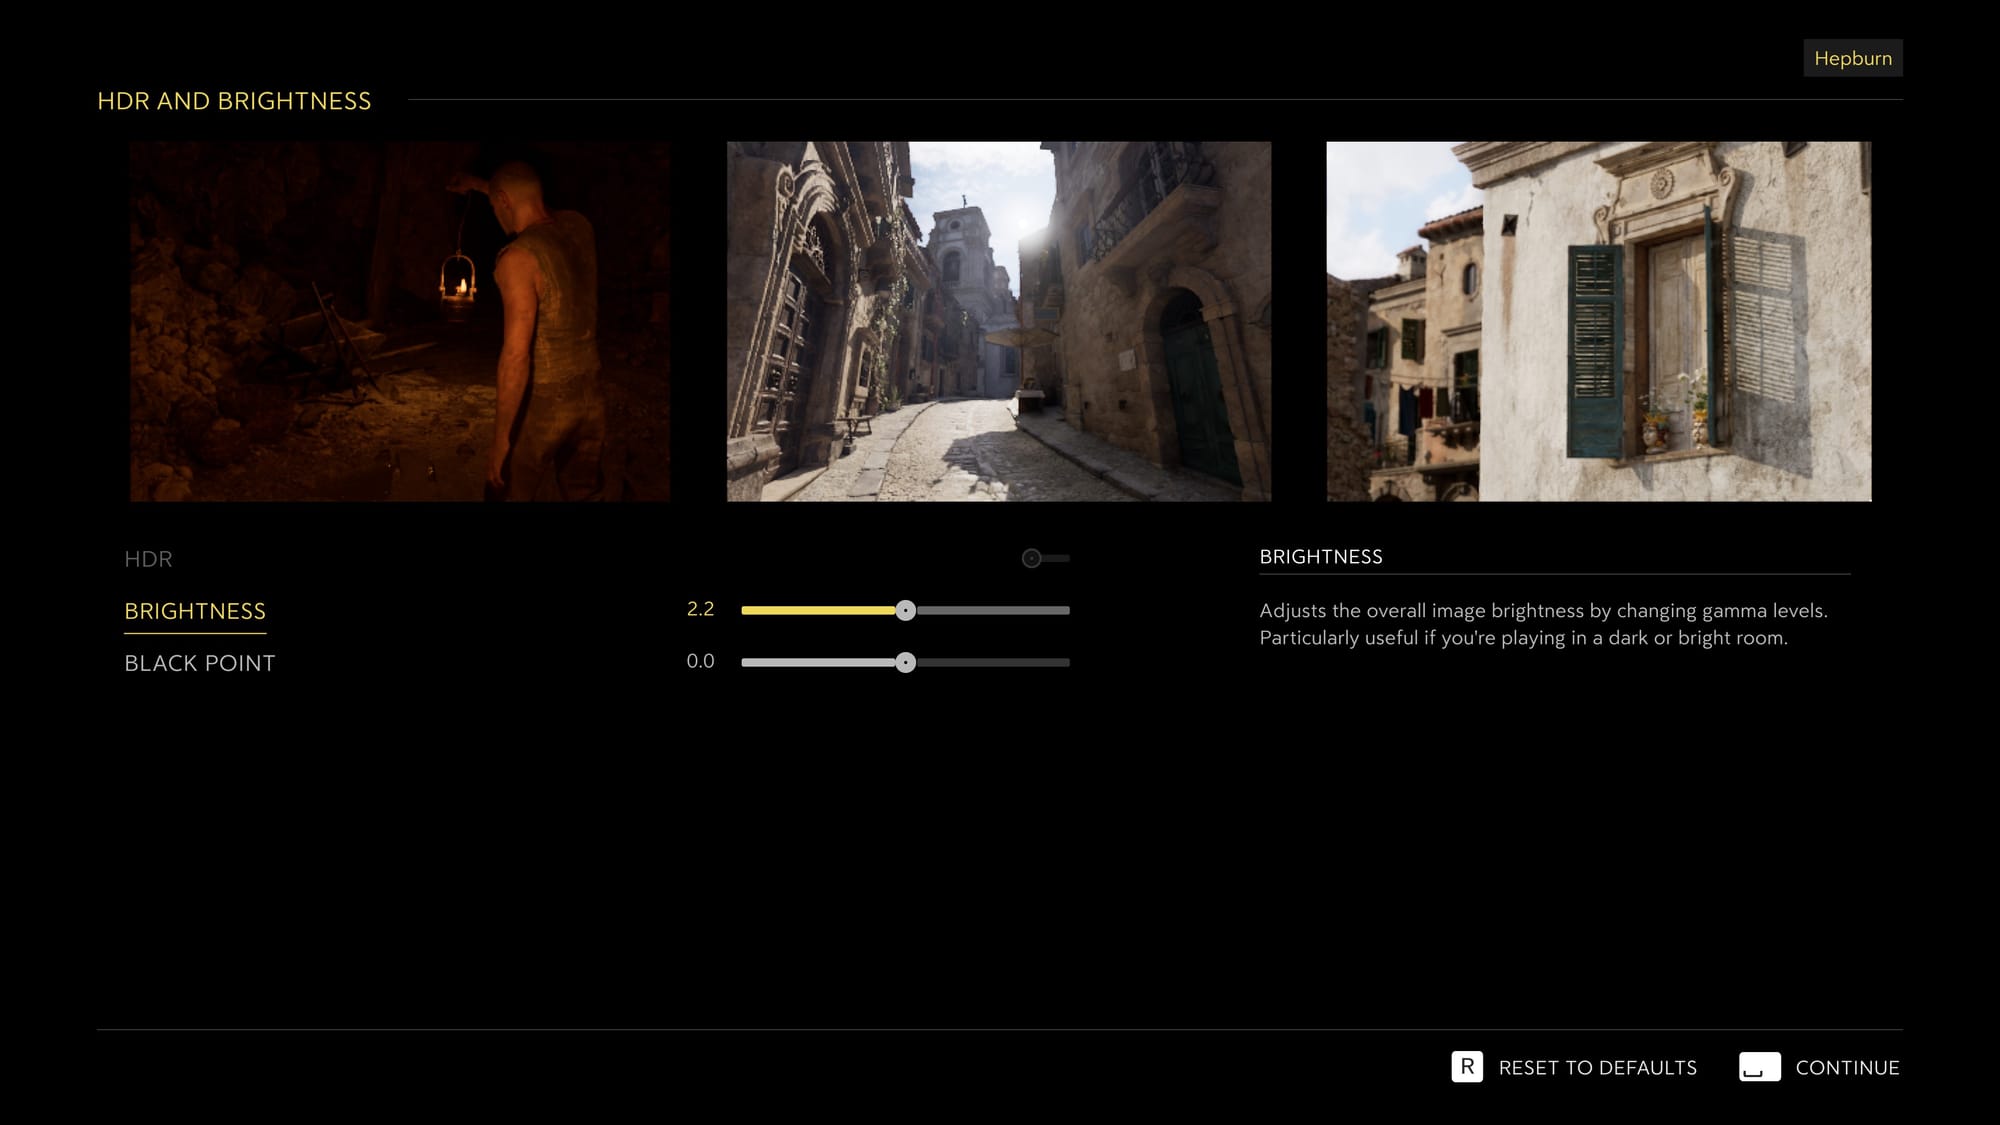Screen dimensions: 2000x1125
Task: Select the BRIGHTNESS settings entry
Action: [196, 610]
